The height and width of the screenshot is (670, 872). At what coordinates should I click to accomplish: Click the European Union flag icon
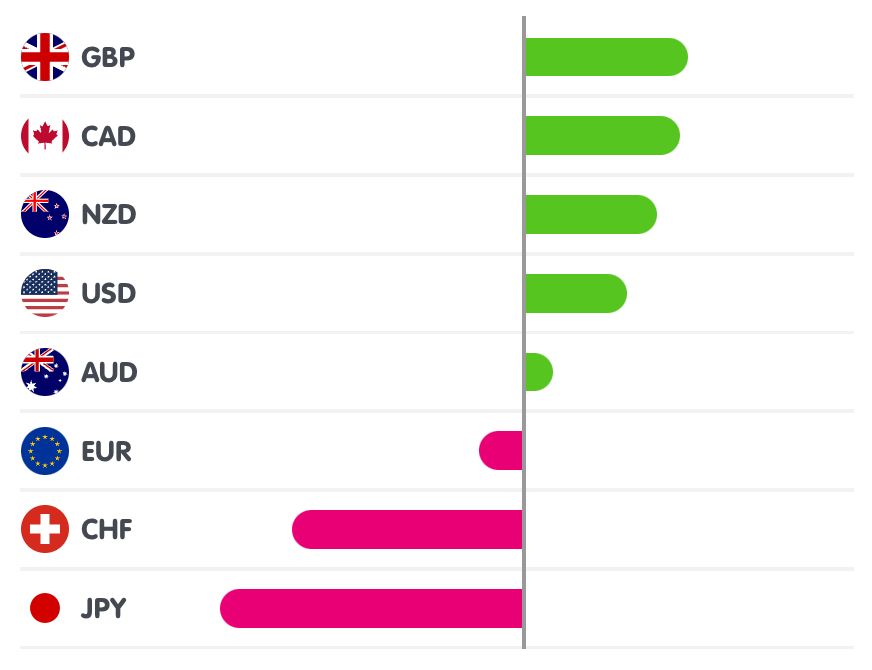(45, 451)
